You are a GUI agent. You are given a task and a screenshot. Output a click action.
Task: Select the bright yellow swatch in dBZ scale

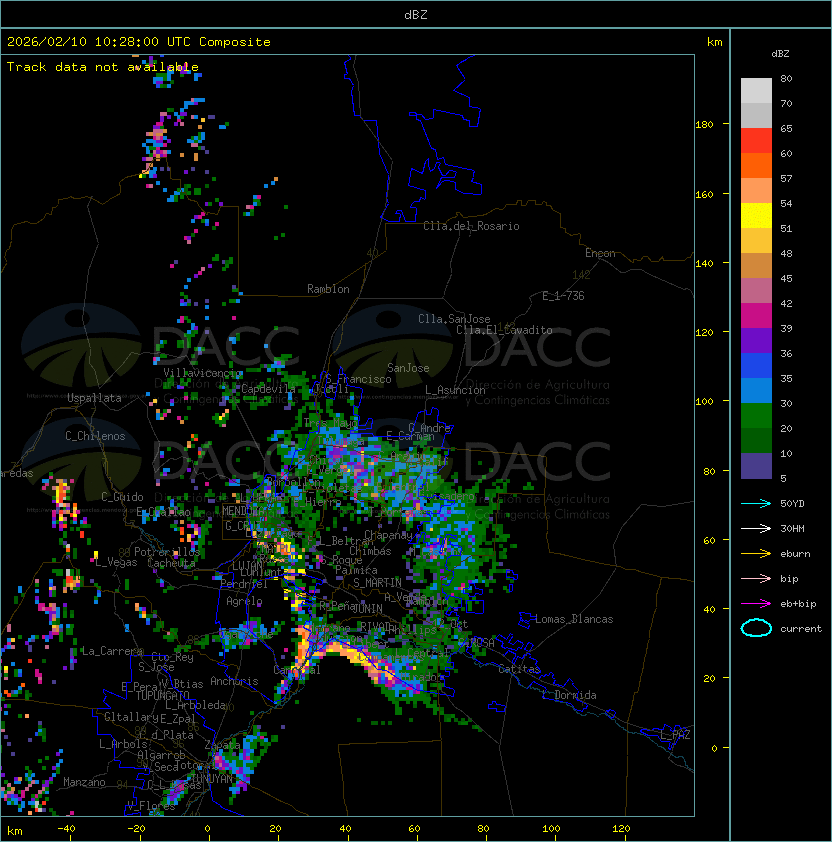[756, 216]
